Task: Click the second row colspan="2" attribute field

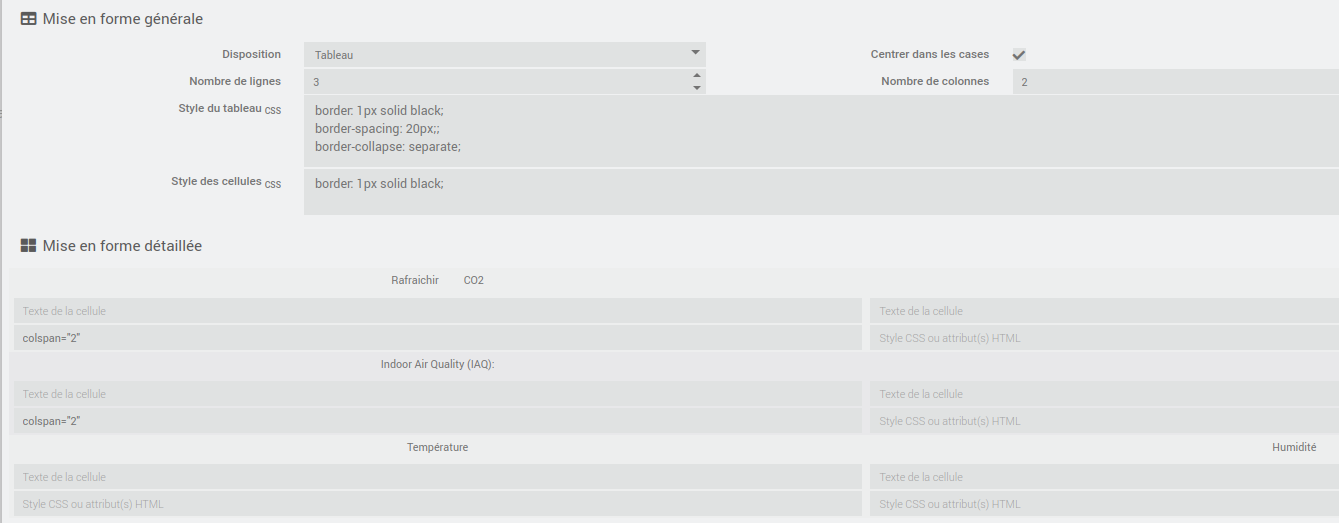Action: coord(438,421)
